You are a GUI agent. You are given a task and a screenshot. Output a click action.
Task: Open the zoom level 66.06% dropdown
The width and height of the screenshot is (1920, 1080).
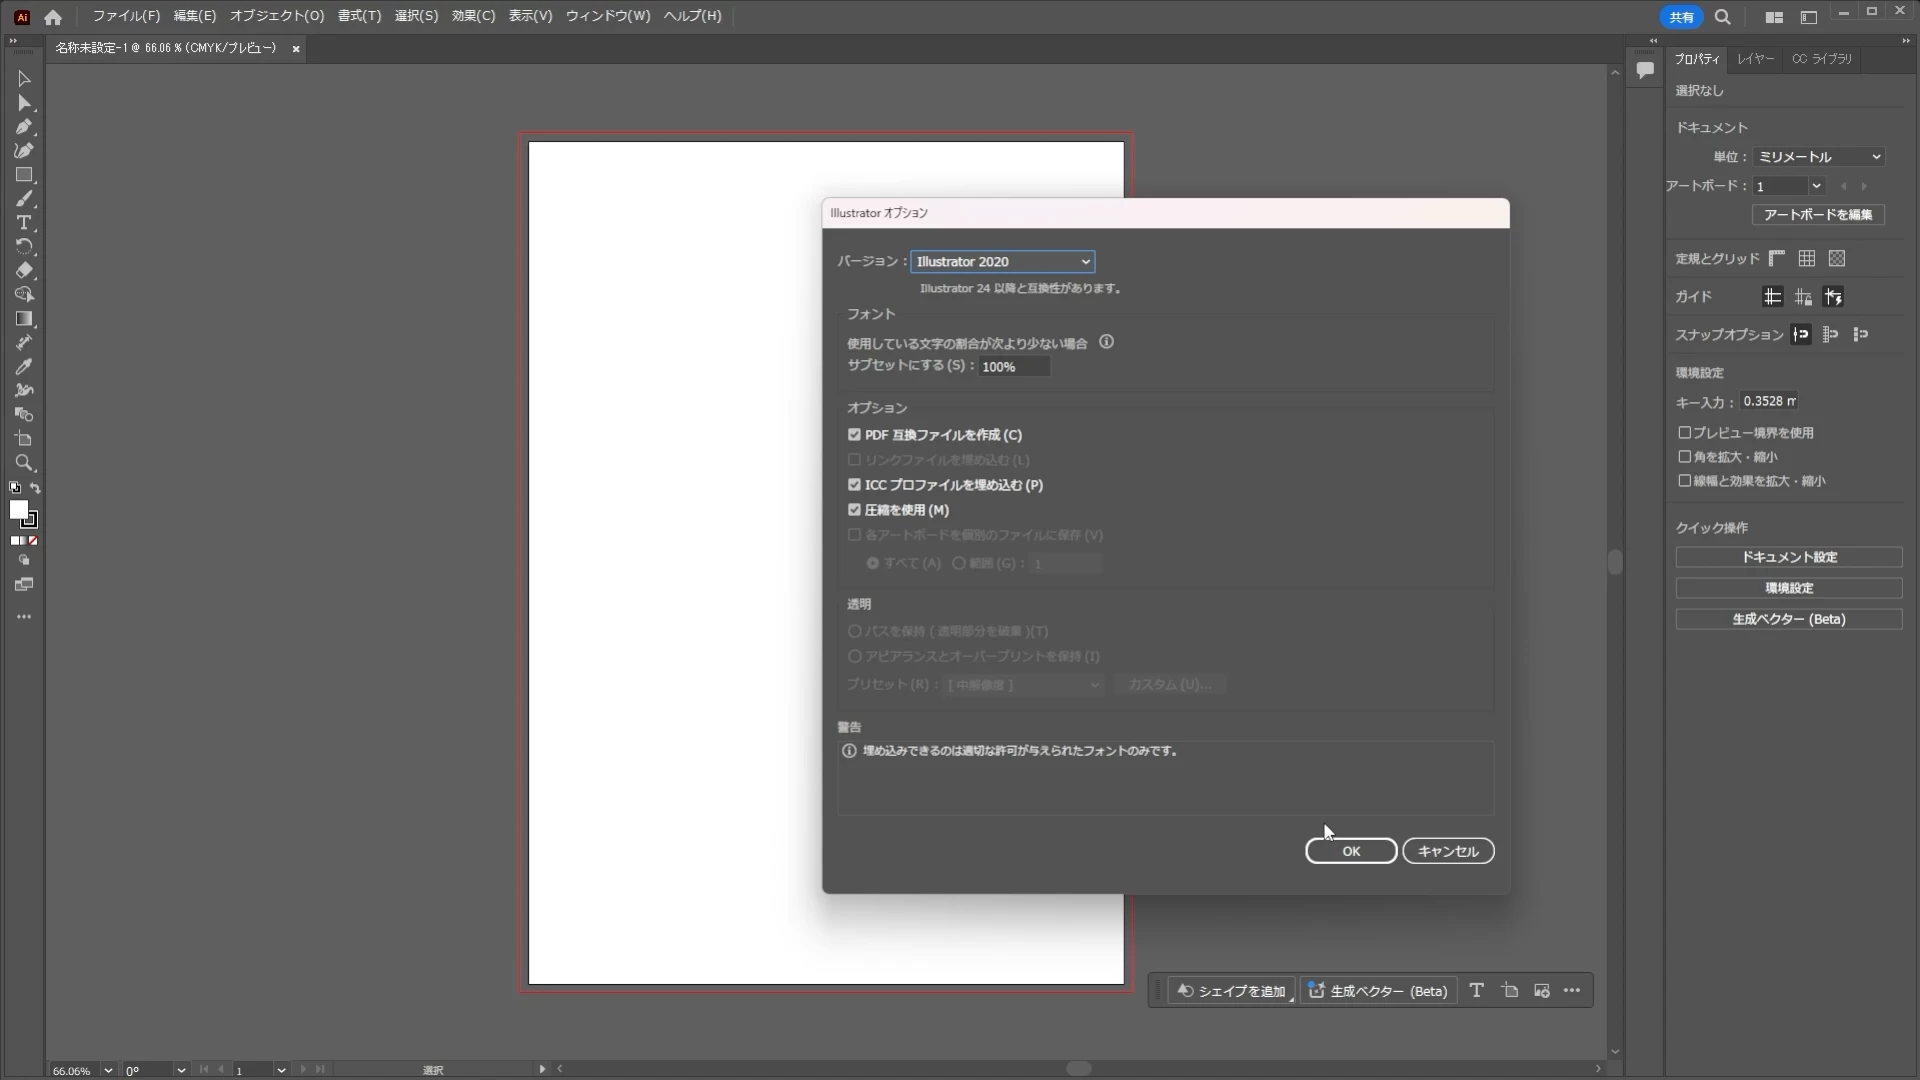pyautogui.click(x=108, y=1071)
